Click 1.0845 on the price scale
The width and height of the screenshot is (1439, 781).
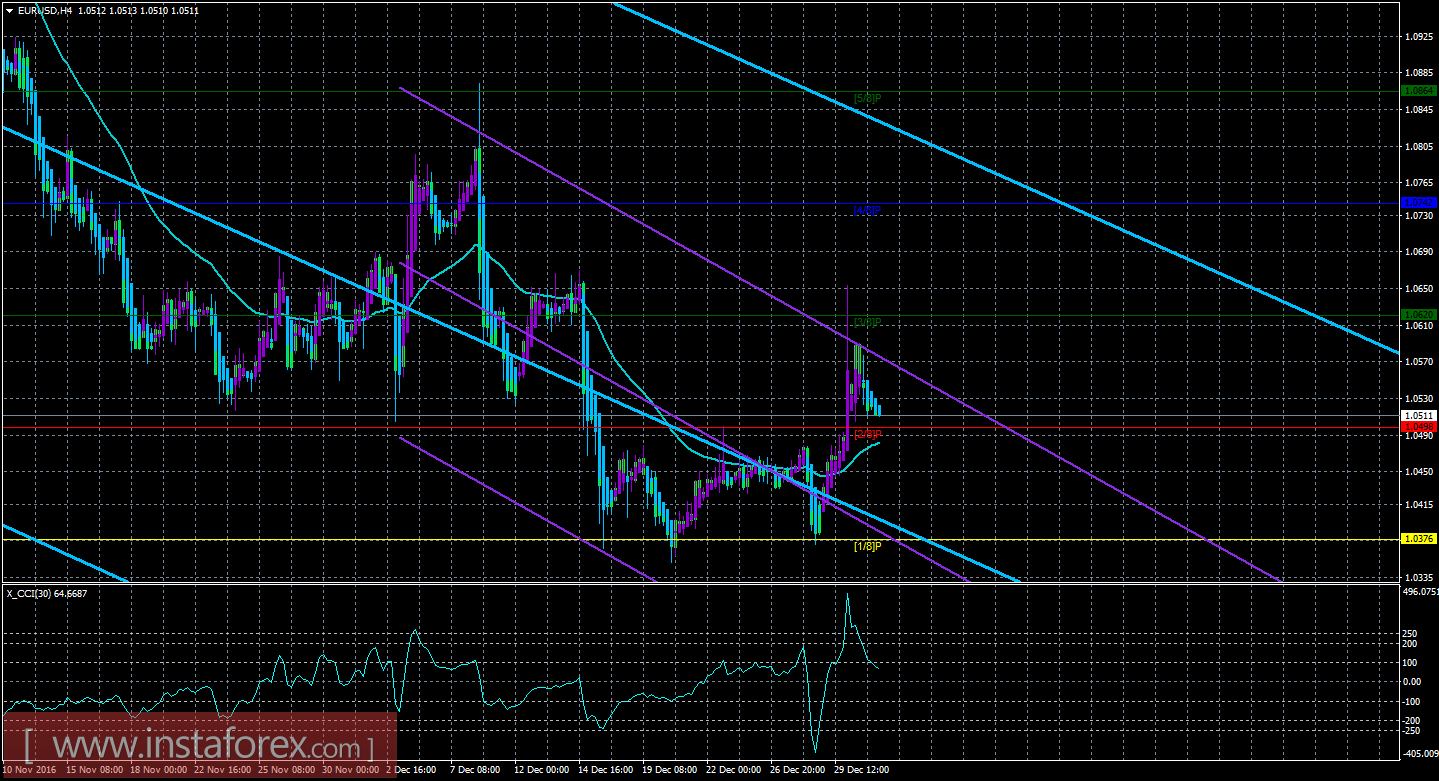(x=1420, y=110)
